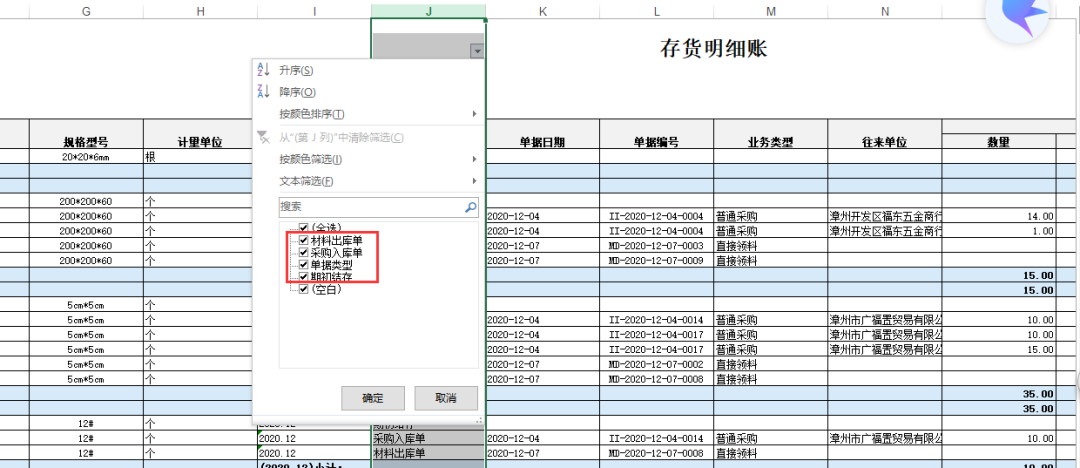Click the clear filter funnel icon
This screenshot has width=1080, height=468.
[x=263, y=137]
